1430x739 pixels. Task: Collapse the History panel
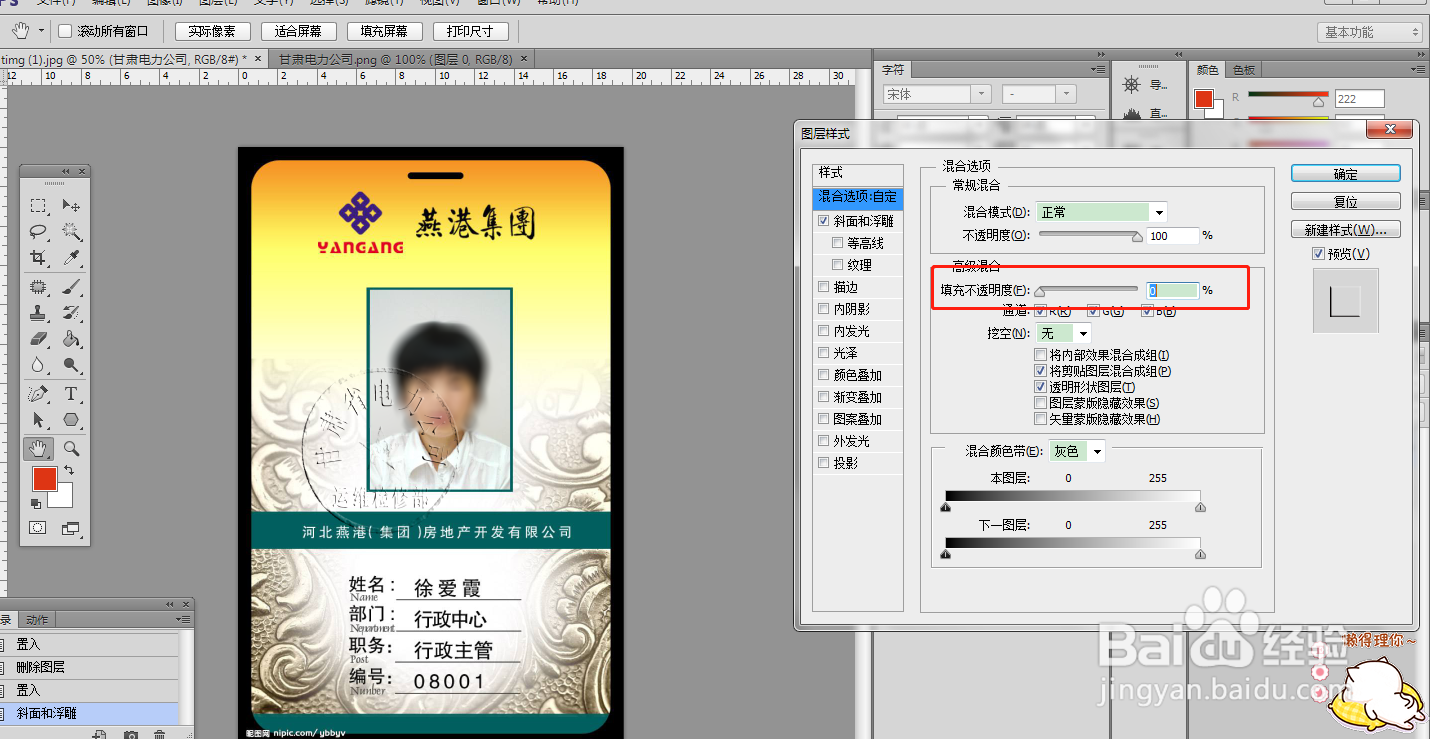click(169, 604)
